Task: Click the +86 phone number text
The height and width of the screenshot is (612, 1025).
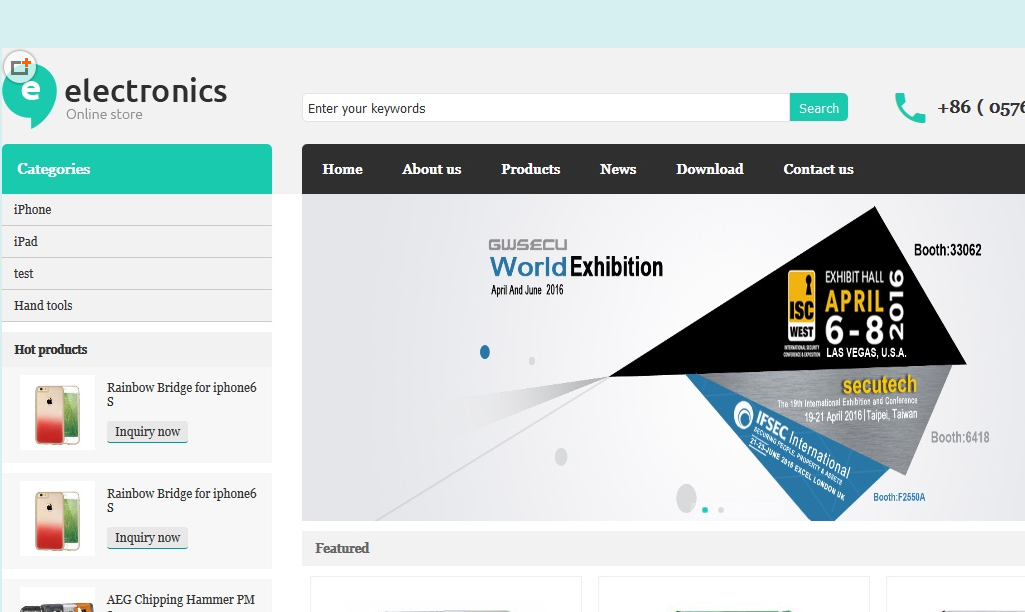Action: point(981,107)
